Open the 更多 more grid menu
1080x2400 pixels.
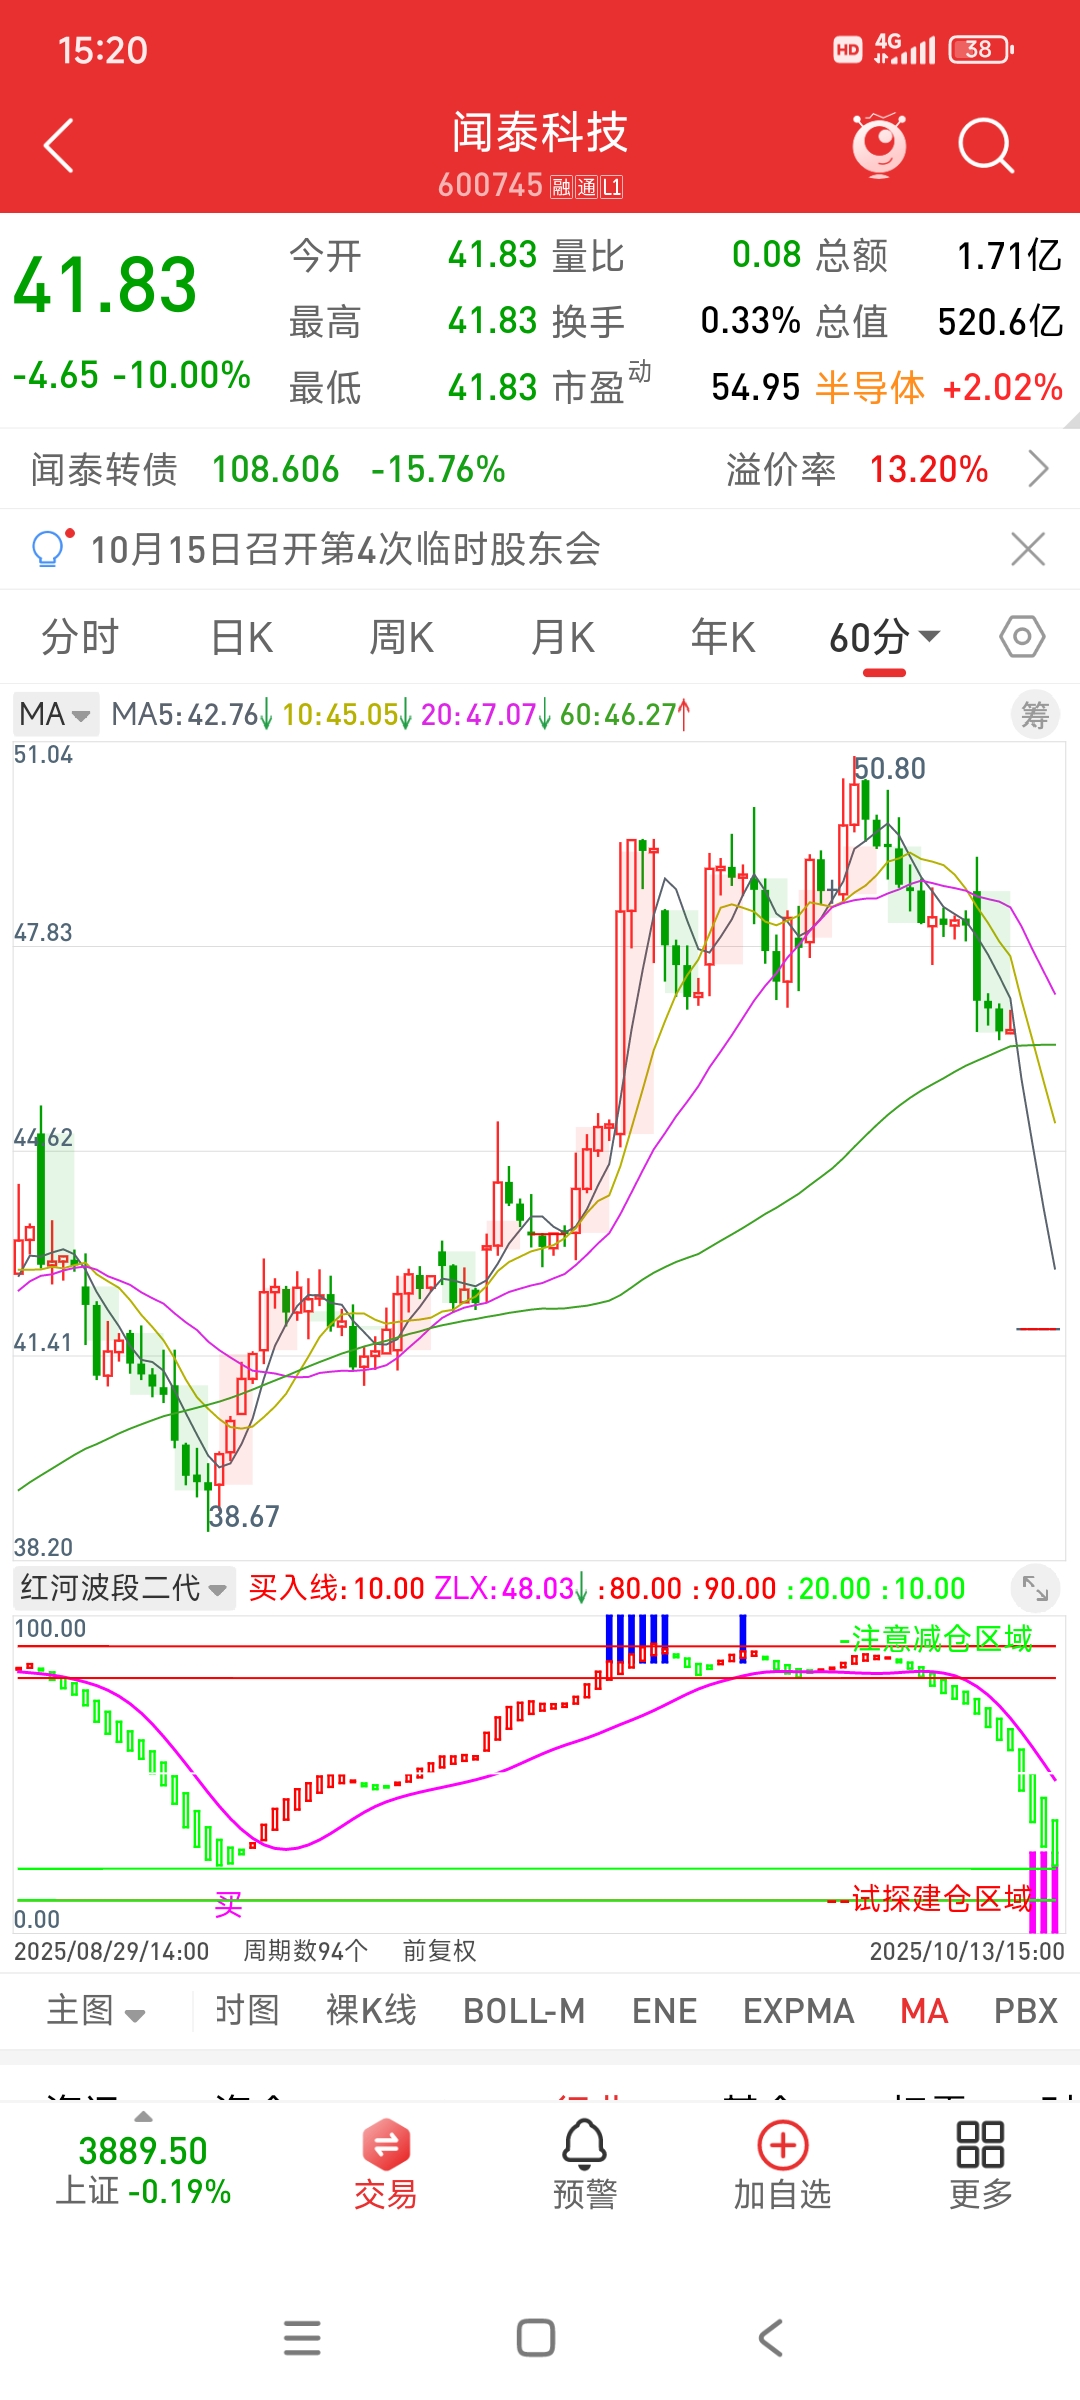coord(981,2164)
